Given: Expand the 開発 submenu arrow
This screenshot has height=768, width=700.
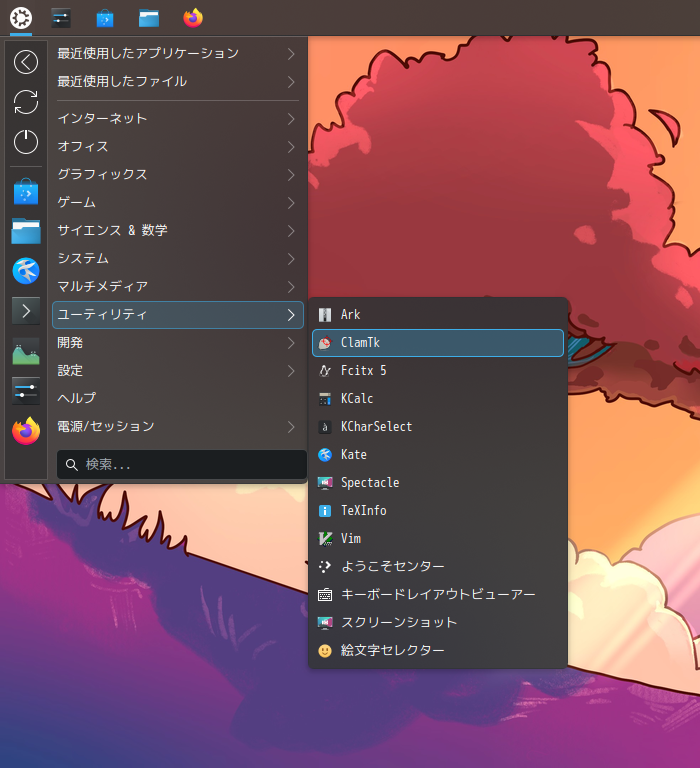Looking at the screenshot, I should pyautogui.click(x=291, y=343).
